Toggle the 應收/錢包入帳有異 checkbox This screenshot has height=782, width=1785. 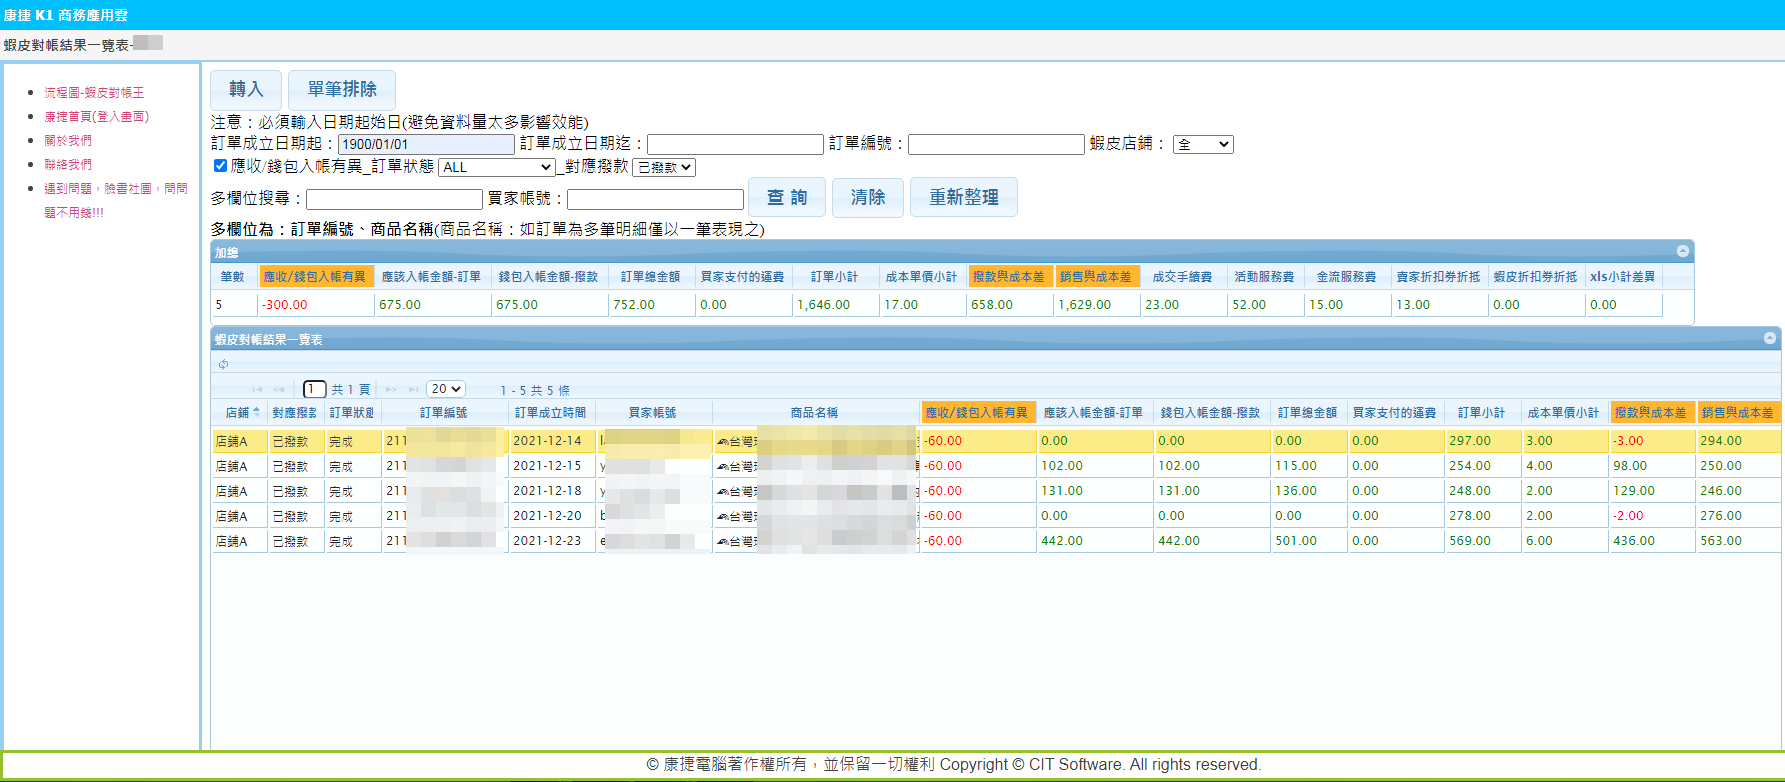pos(220,166)
